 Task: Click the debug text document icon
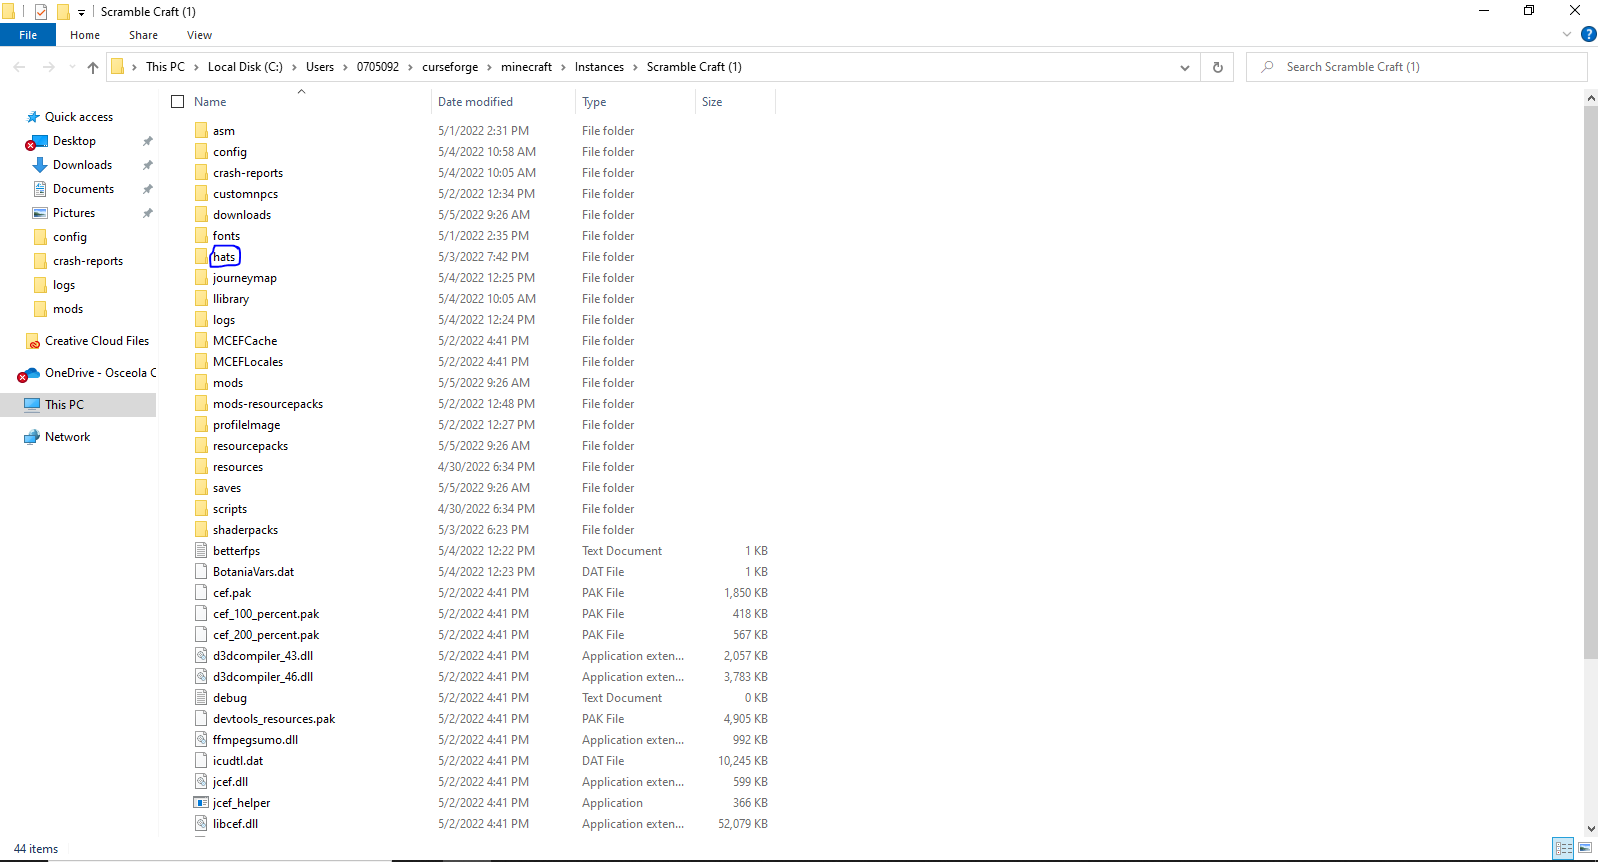[x=201, y=698]
